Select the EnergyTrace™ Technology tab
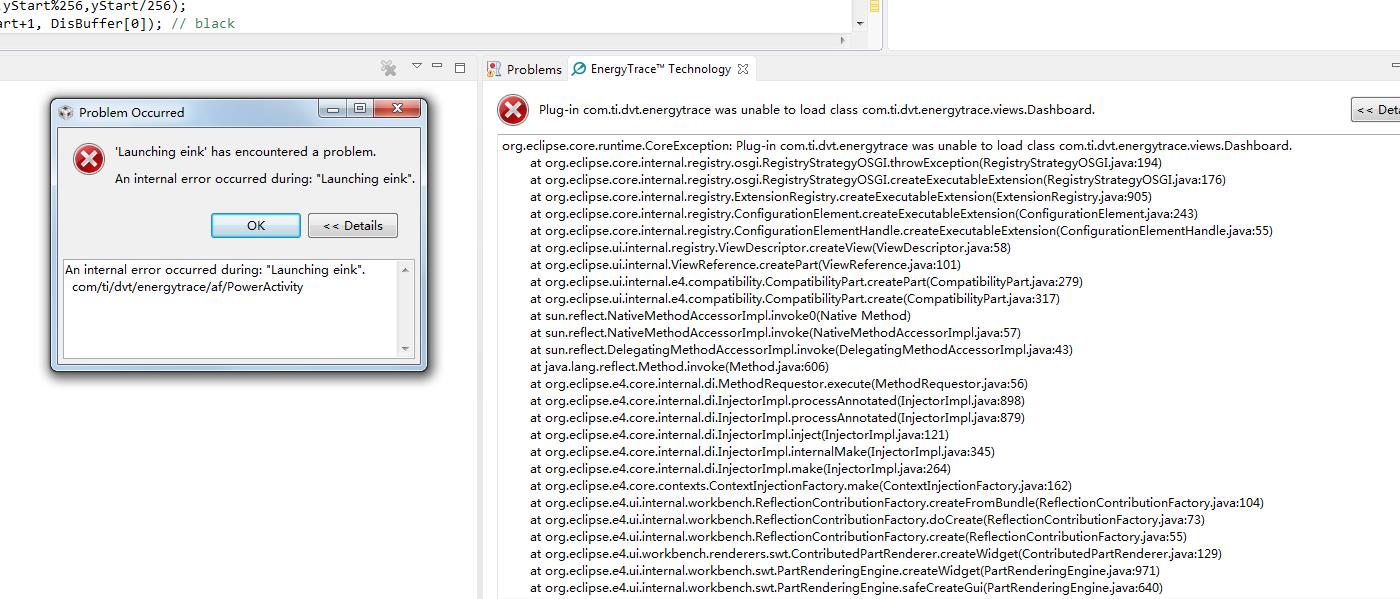 [x=660, y=69]
